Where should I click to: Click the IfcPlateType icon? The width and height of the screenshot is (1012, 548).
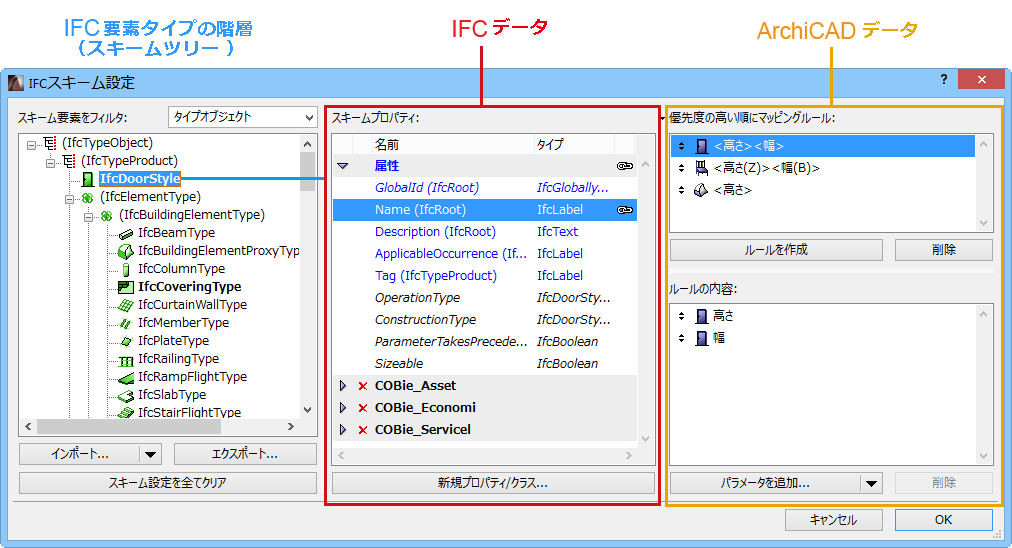pyautogui.click(x=126, y=341)
